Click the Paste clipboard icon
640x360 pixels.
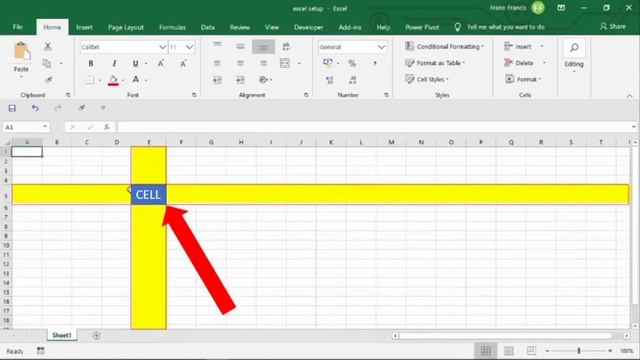[x=22, y=52]
